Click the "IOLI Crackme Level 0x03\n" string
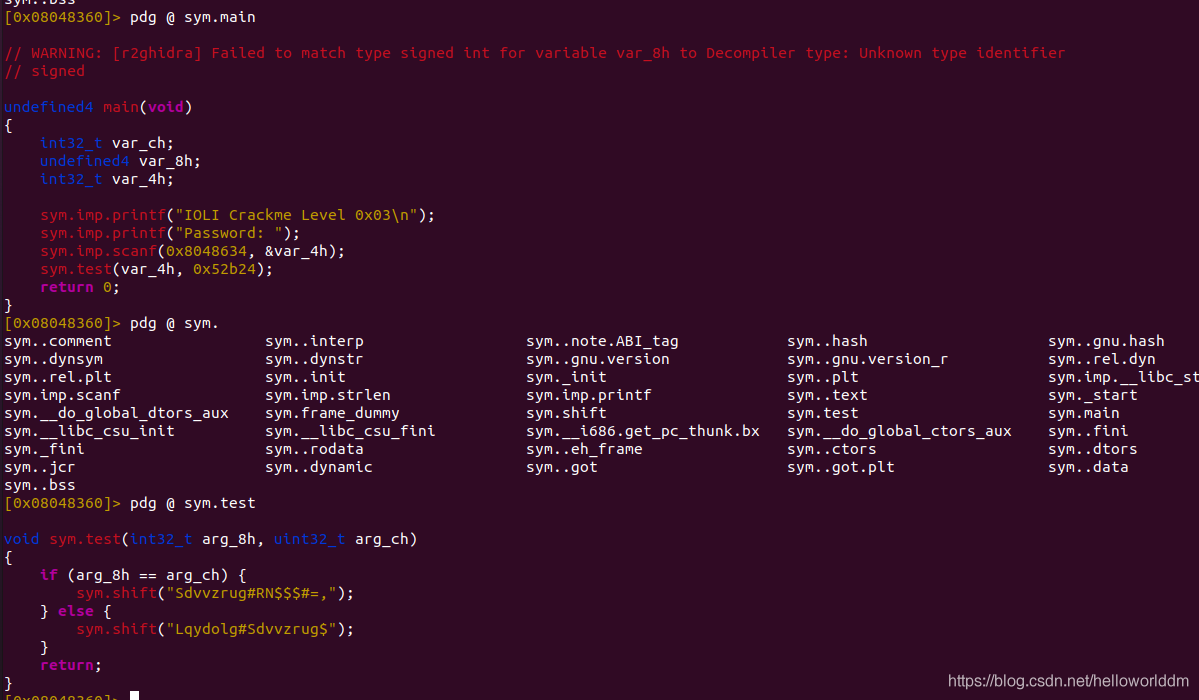 pyautogui.click(x=300, y=215)
